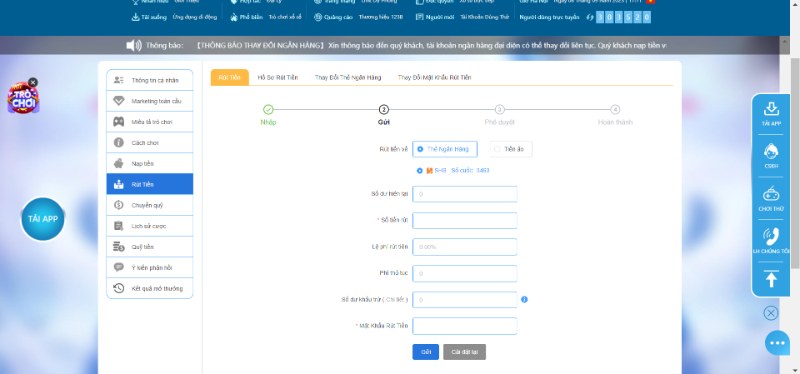Click the CSKH customer service icon
Screen dimensions: 800x374
click(x=771, y=152)
